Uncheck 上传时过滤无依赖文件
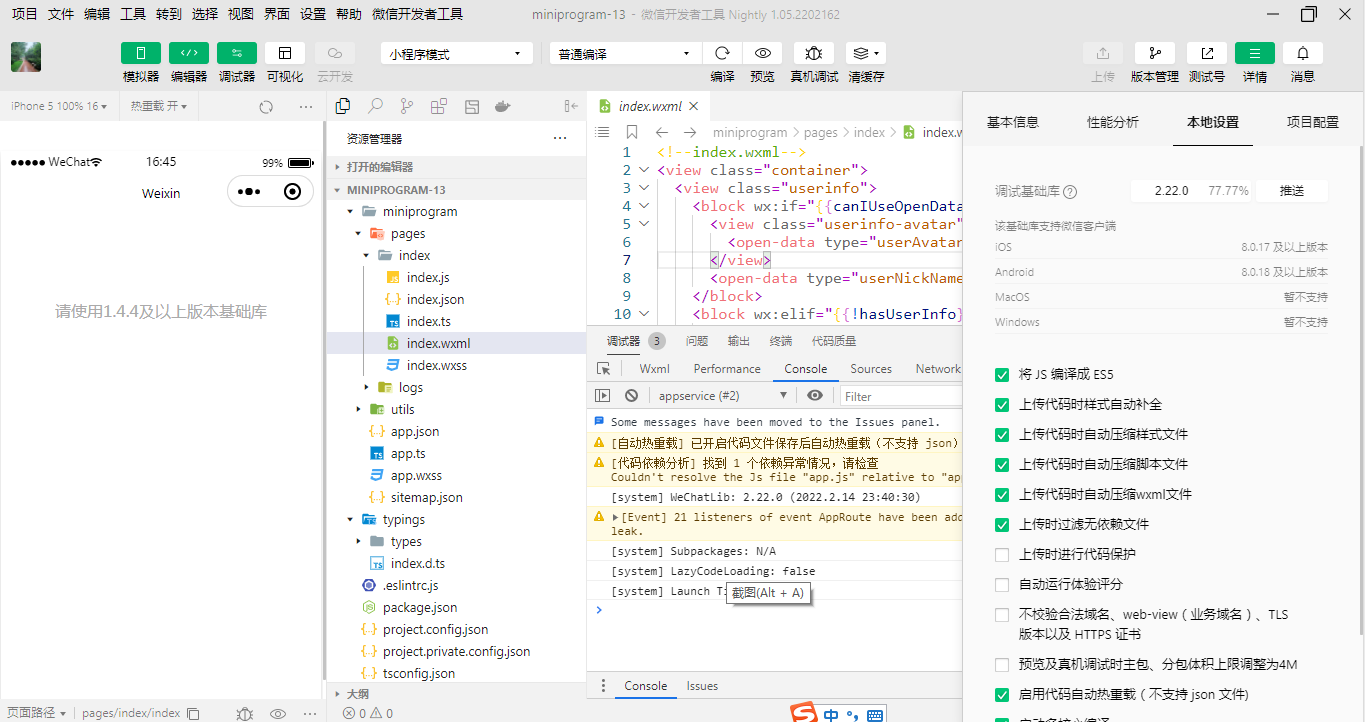The image size is (1365, 722). click(x=1002, y=525)
